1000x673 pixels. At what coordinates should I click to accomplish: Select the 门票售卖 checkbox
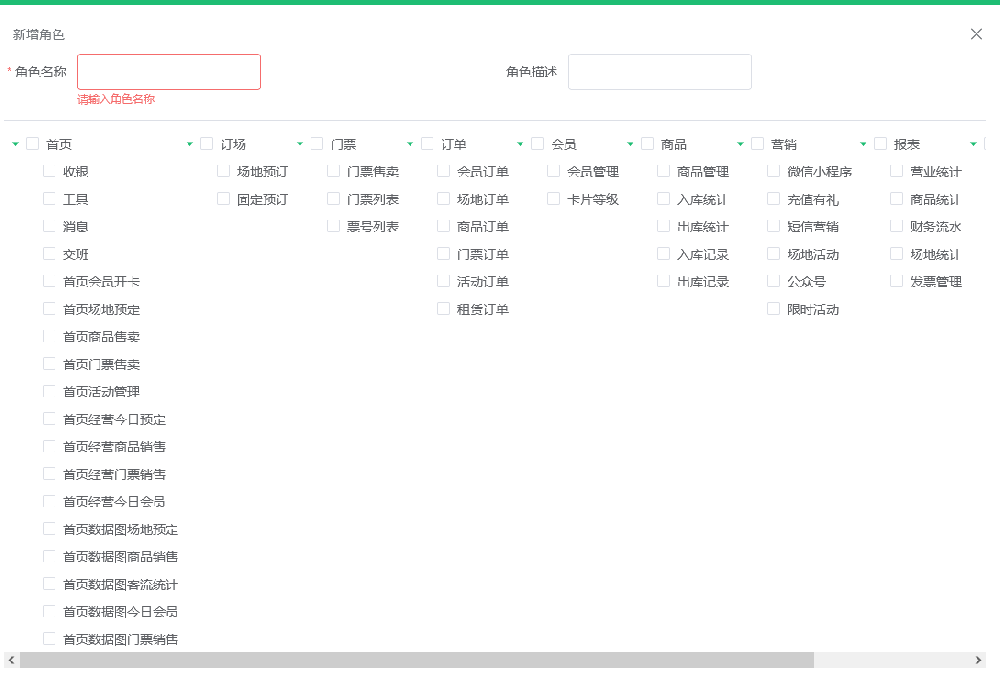334,171
